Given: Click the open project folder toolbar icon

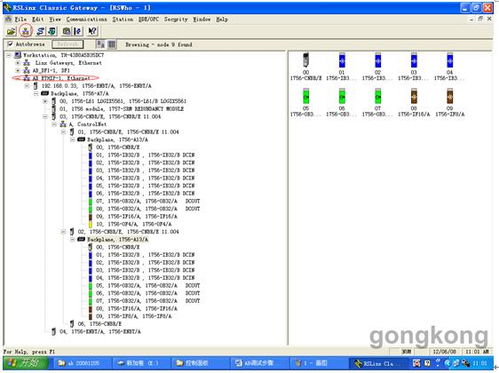Looking at the screenshot, I should (x=11, y=31).
